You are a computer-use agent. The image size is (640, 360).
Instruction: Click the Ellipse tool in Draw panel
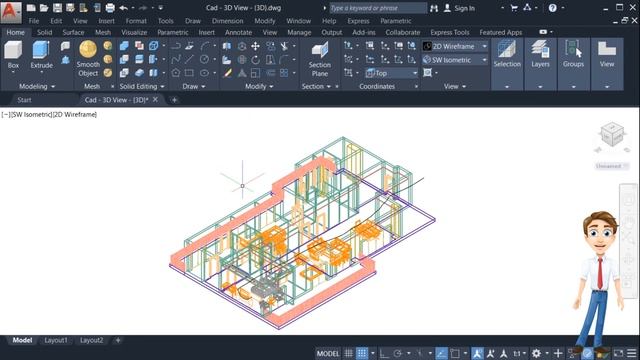click(204, 73)
